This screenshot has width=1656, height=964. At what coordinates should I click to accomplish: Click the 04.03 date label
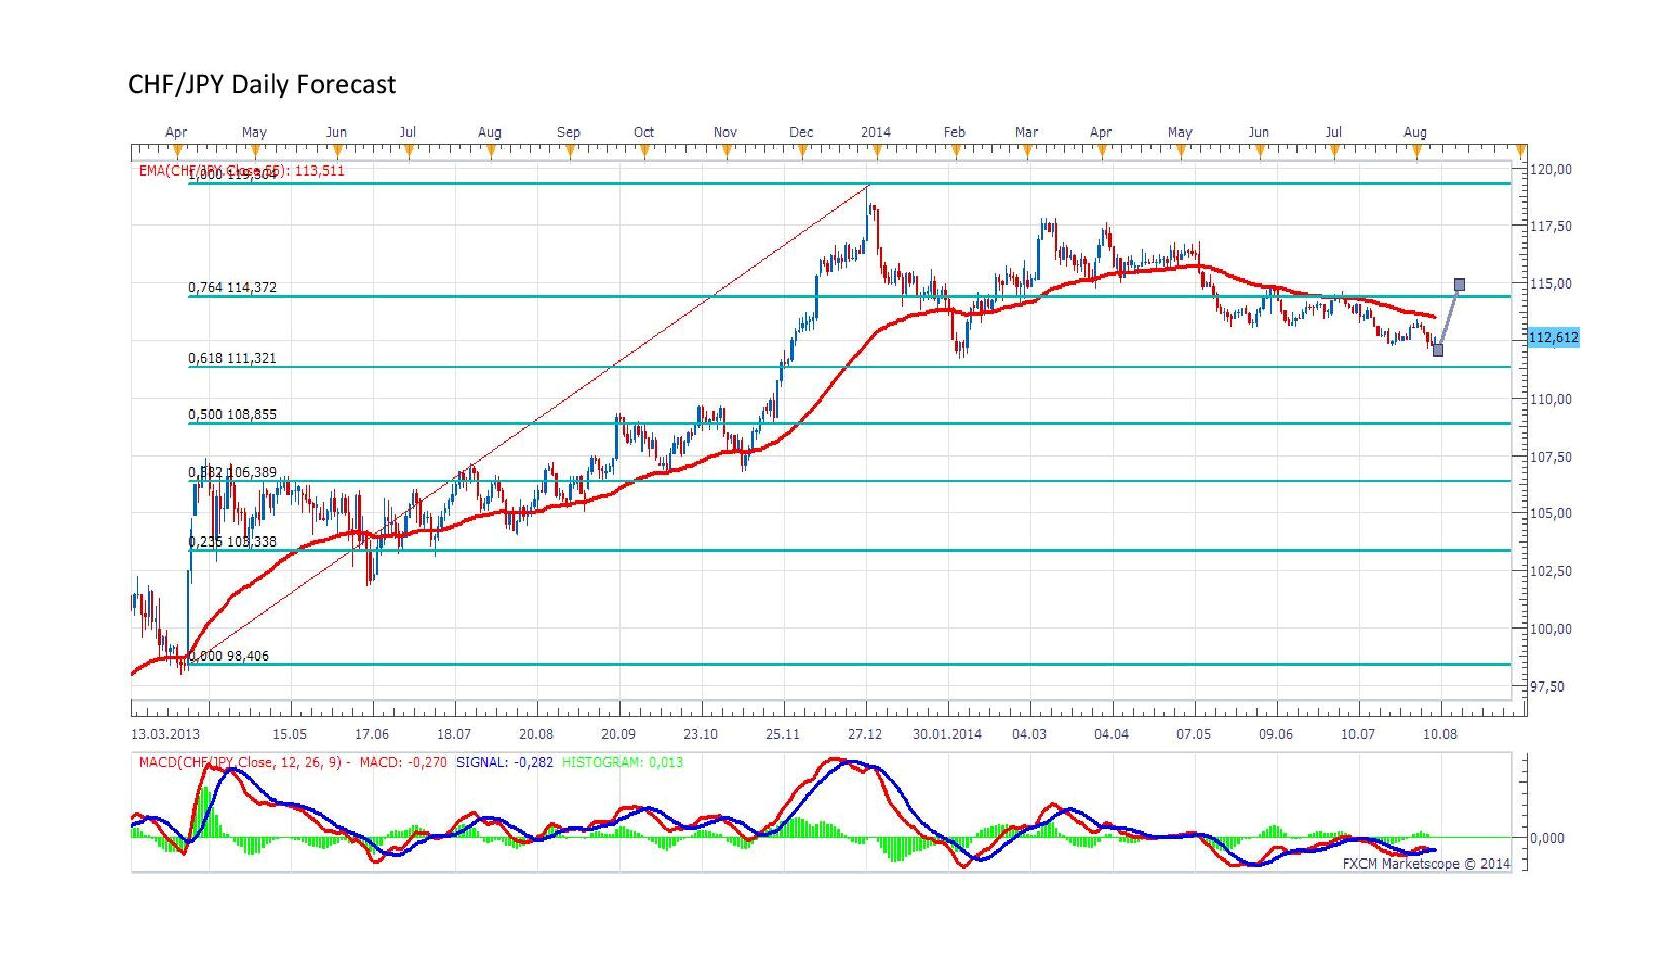pyautogui.click(x=1029, y=734)
